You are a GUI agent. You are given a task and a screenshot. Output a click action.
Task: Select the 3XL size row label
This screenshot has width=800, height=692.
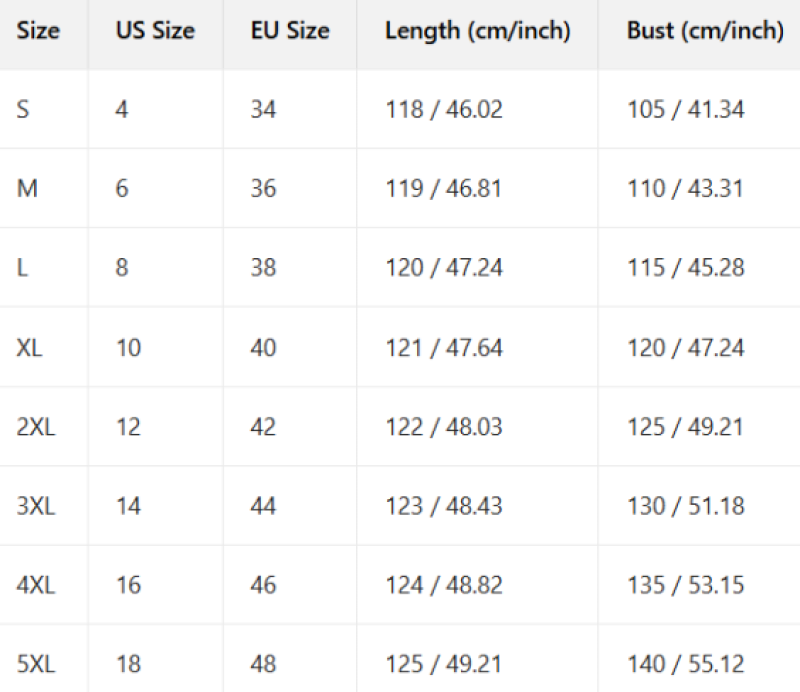pos(36,506)
